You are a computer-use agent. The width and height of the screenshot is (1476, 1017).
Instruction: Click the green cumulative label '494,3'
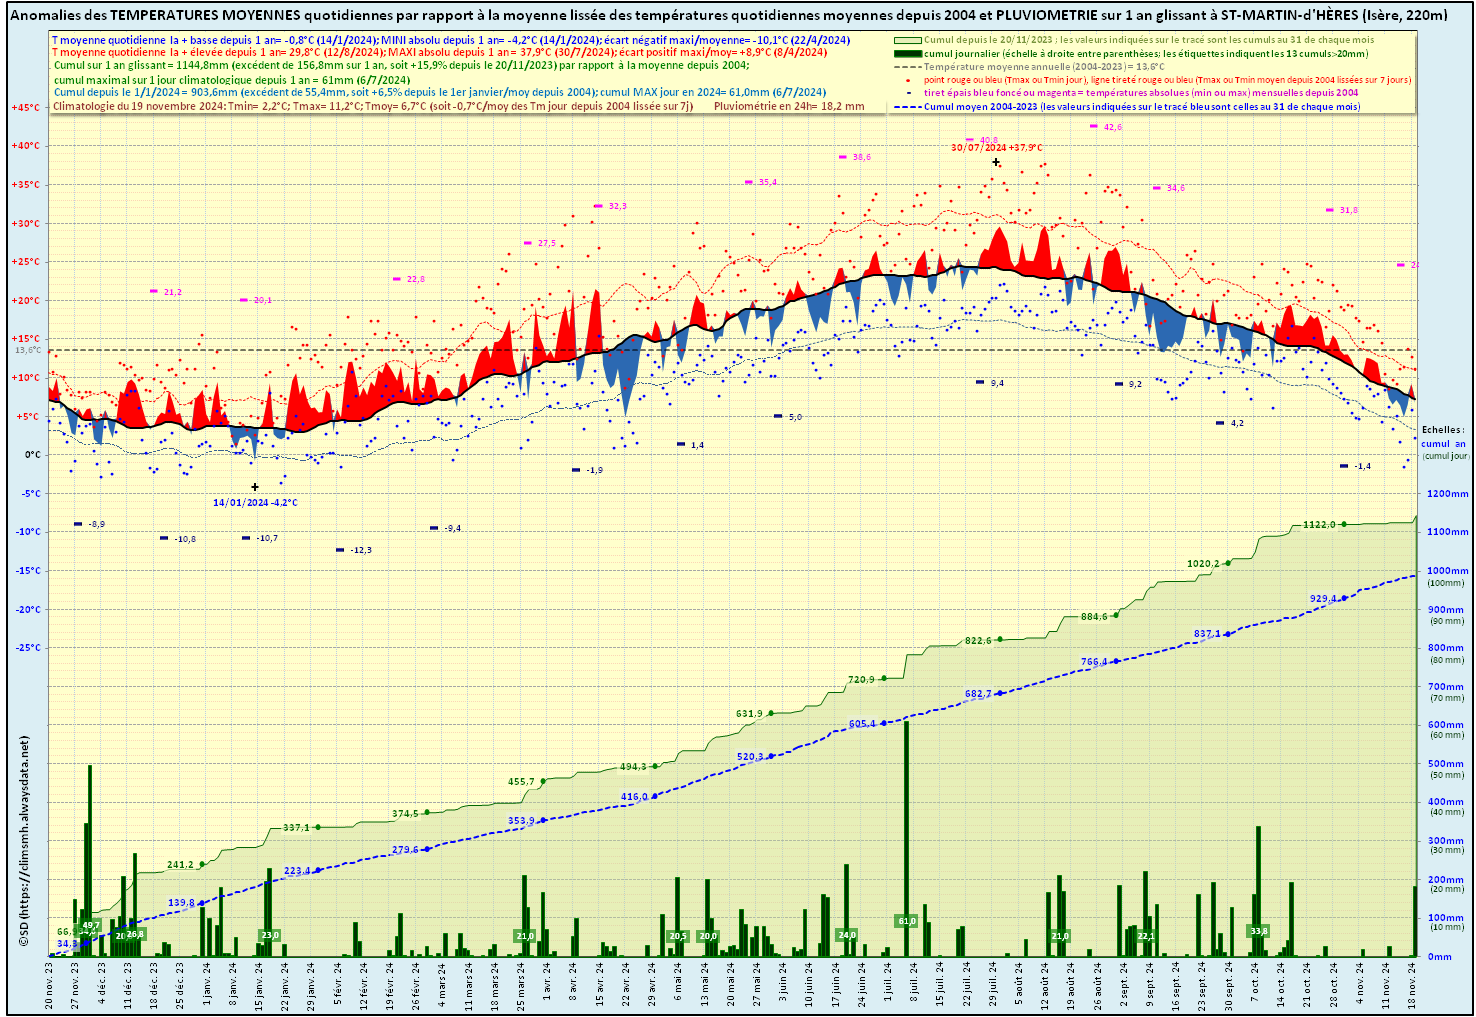tap(633, 766)
